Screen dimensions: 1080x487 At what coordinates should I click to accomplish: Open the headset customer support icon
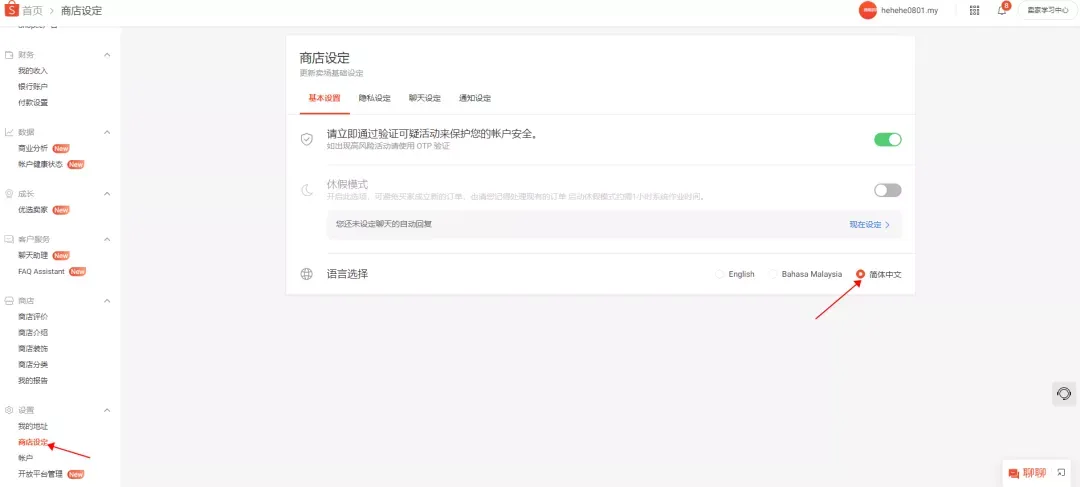tap(1064, 393)
